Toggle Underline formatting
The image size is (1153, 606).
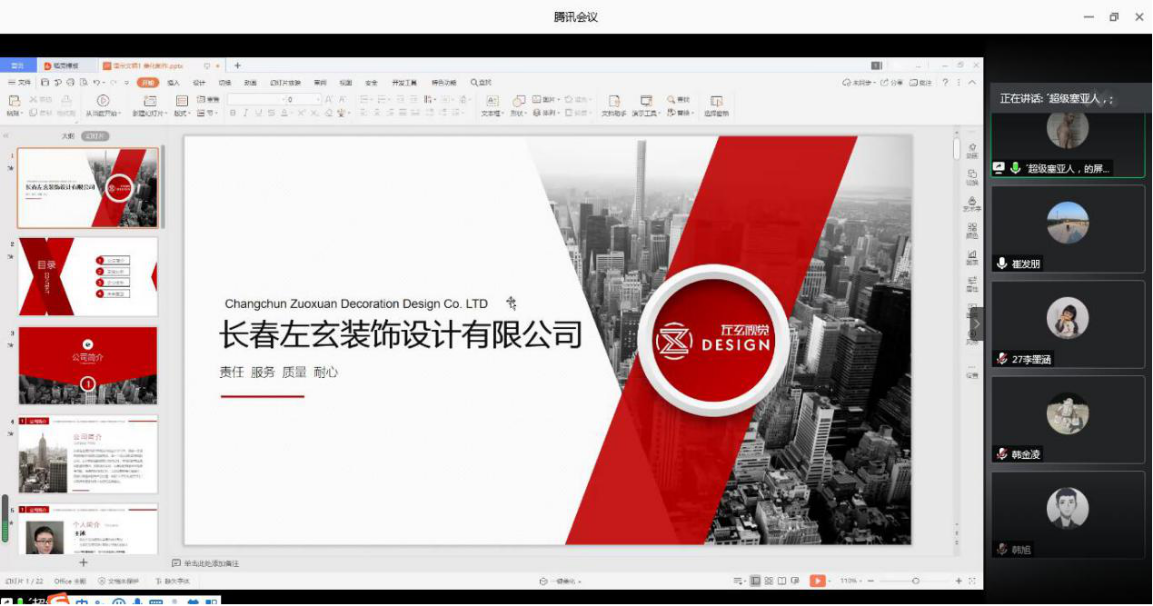pos(258,113)
